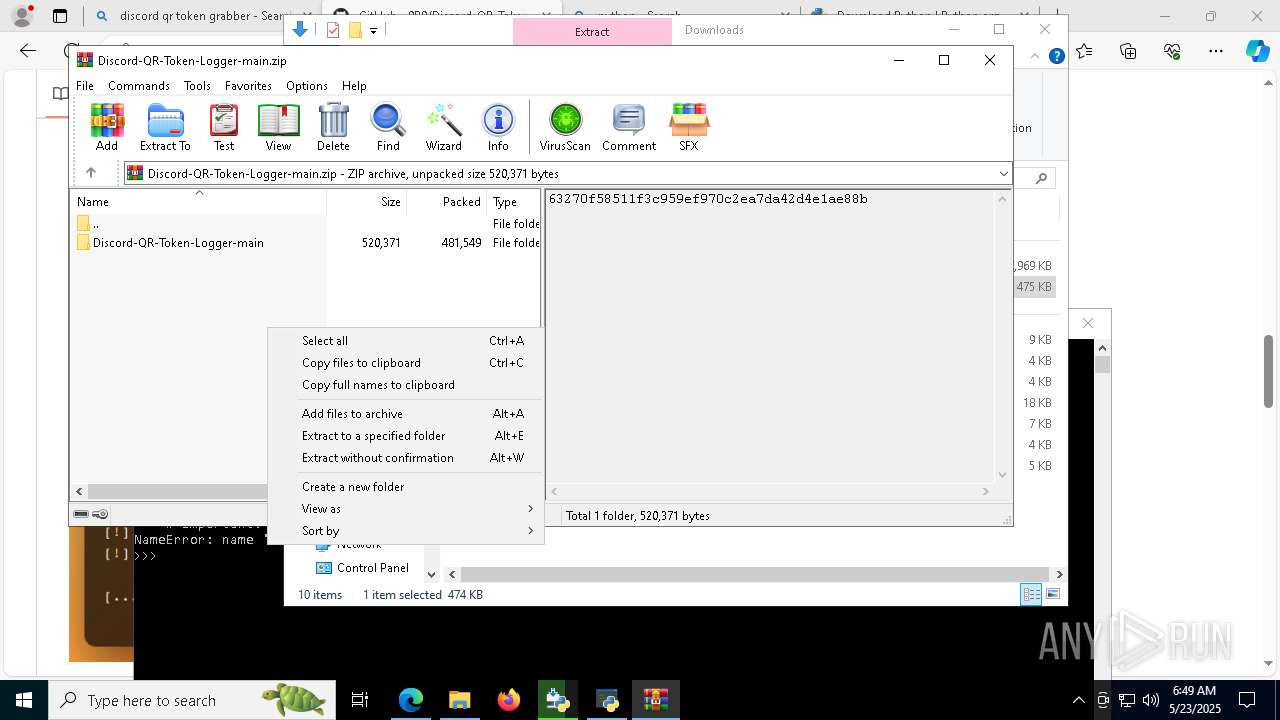Select the Discord-QR-Token-Logger-main folder row
The image size is (1280, 720).
click(x=306, y=243)
